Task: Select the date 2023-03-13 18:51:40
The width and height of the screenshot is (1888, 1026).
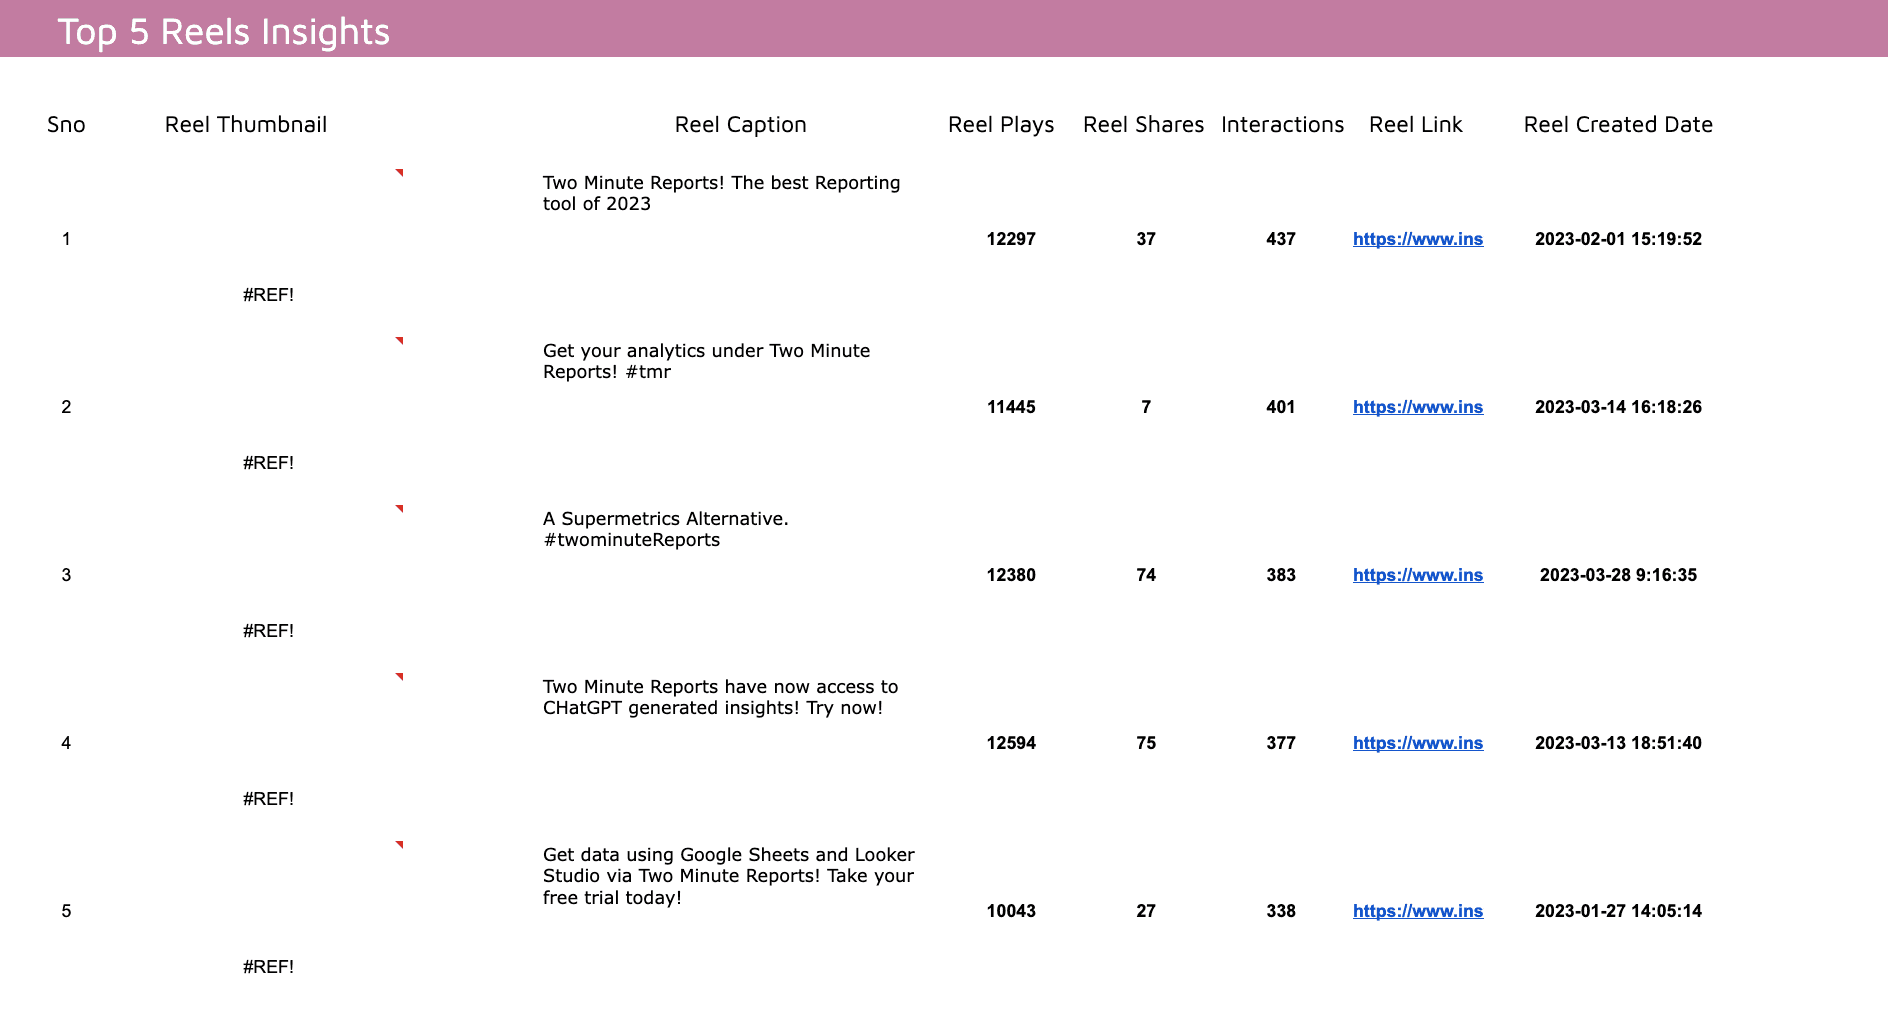Action: (1618, 743)
